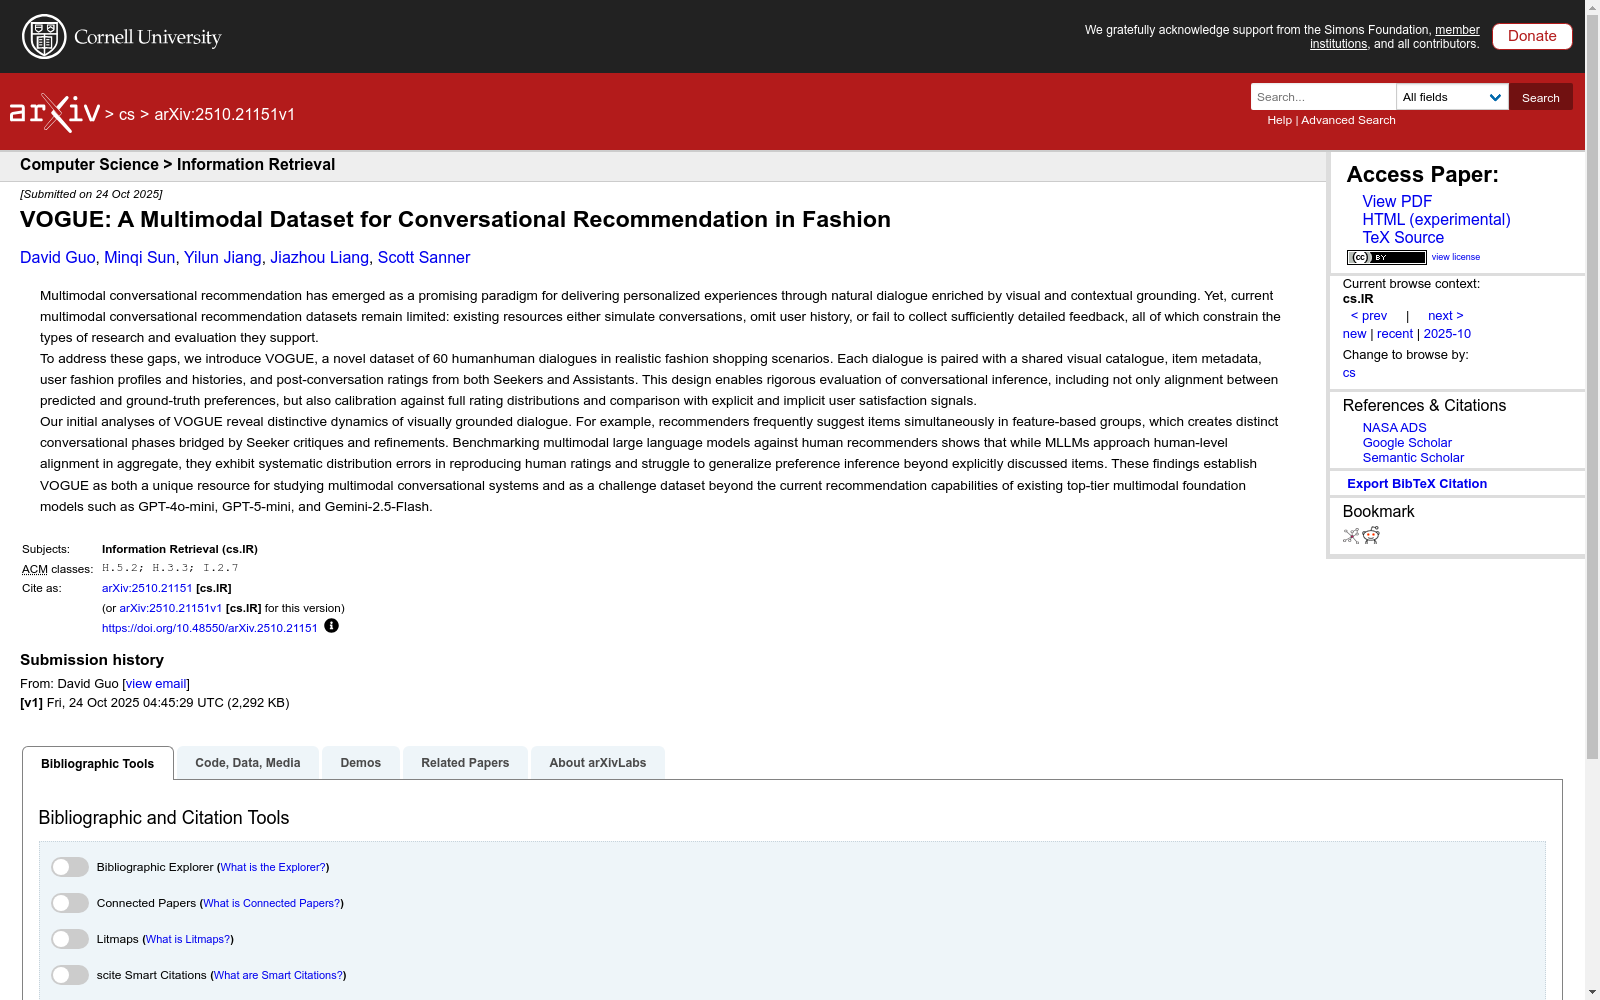This screenshot has width=1600, height=1000.
Task: Click What is Connected Papers? link
Action: pyautogui.click(x=272, y=903)
